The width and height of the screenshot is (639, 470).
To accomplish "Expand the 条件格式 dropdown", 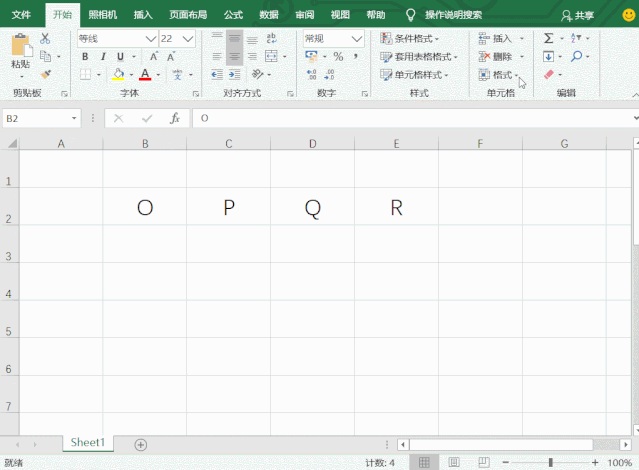I will [416, 38].
